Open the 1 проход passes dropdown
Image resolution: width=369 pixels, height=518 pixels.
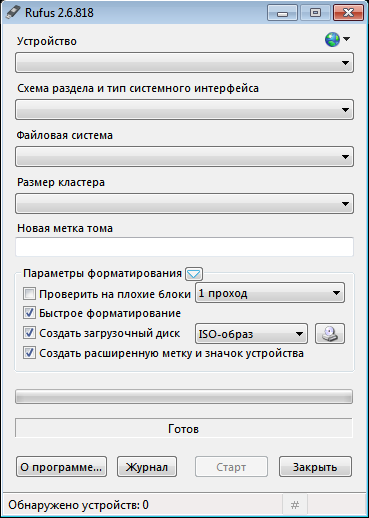pos(270,293)
